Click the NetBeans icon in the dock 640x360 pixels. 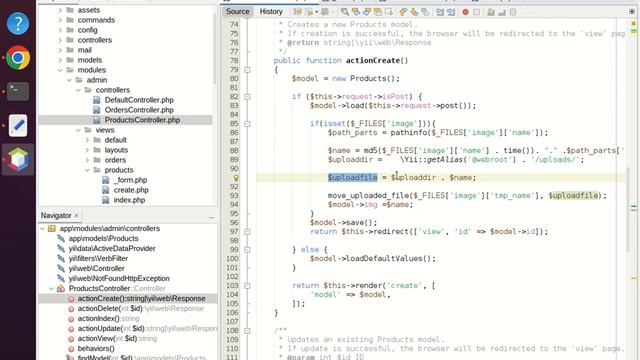(x=18, y=159)
